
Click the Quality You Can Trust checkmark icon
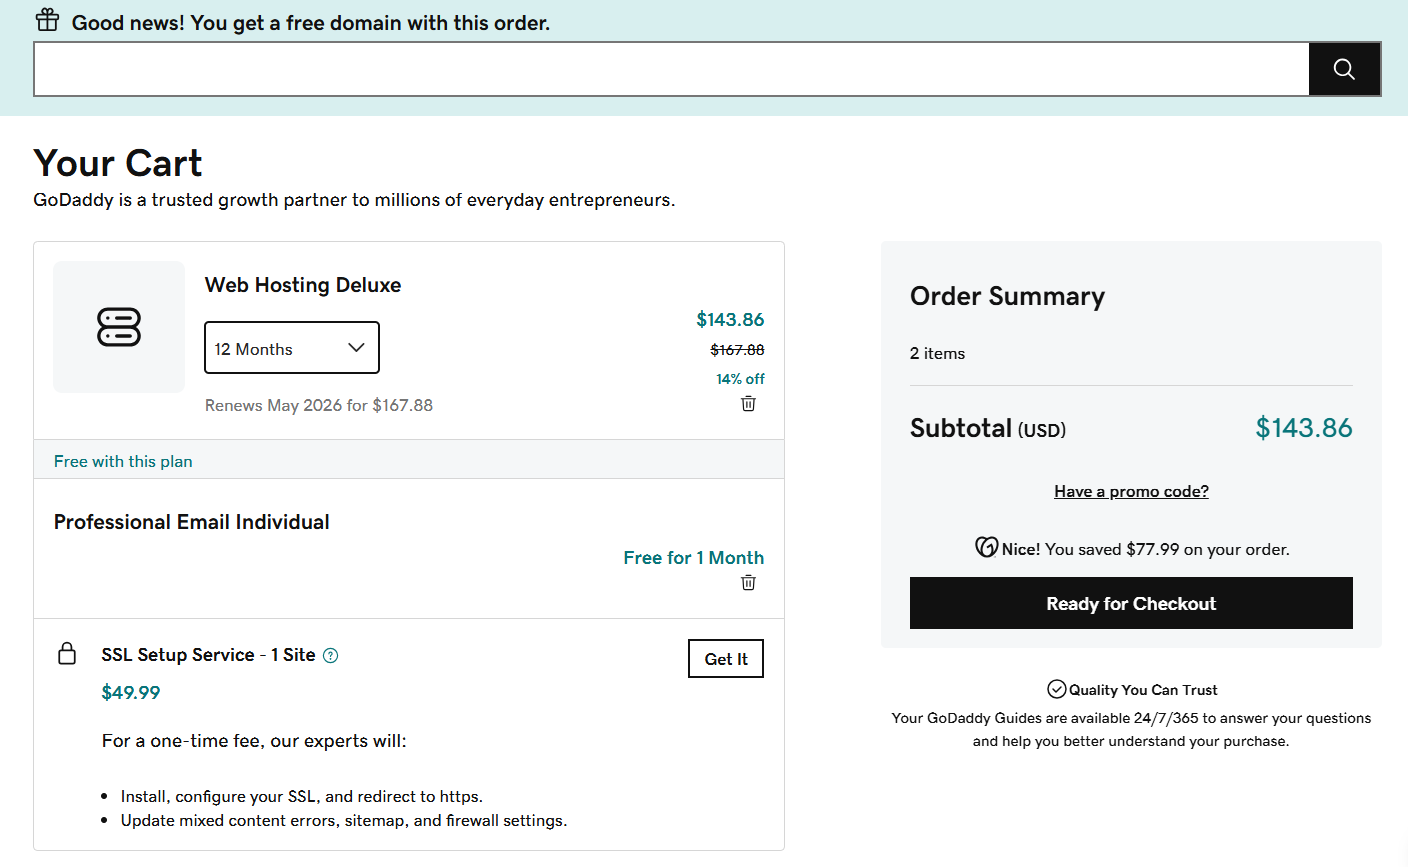pyautogui.click(x=1057, y=688)
